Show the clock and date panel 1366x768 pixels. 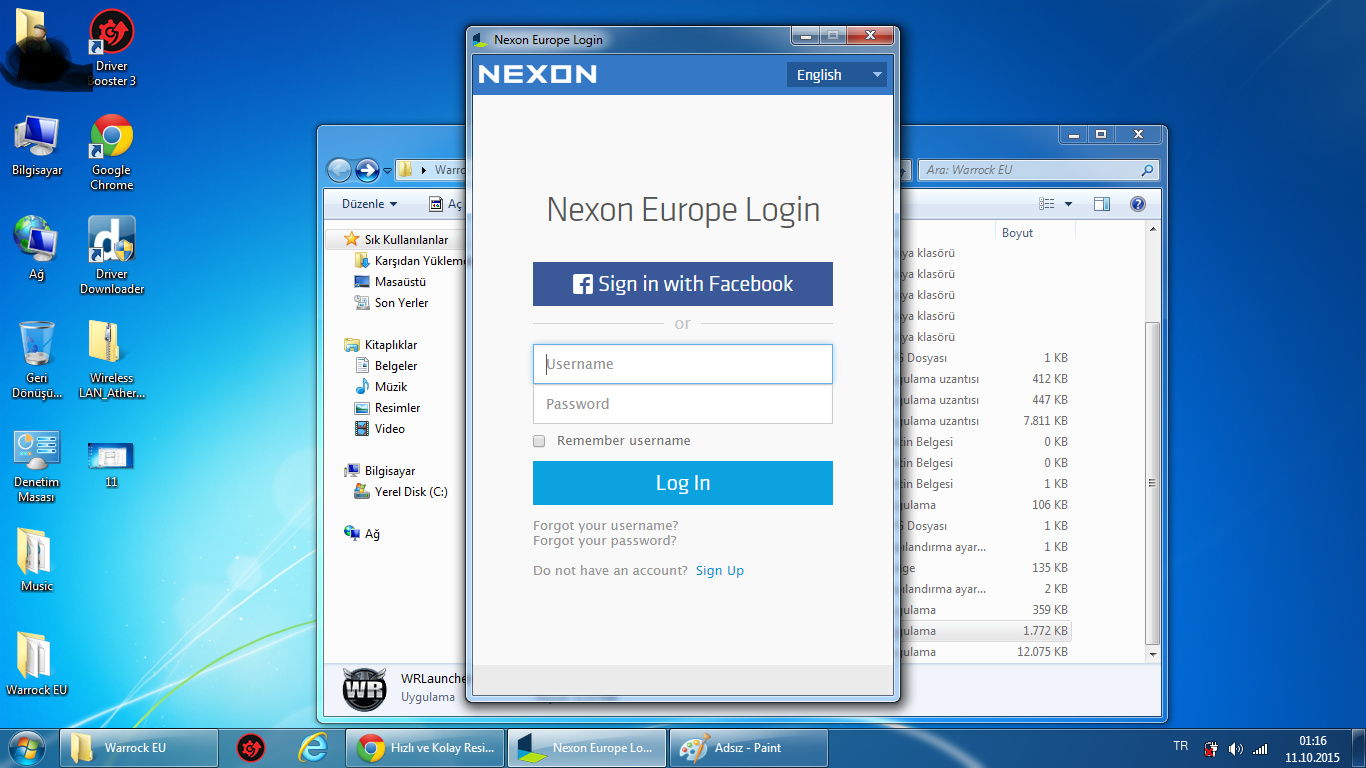coord(1312,749)
